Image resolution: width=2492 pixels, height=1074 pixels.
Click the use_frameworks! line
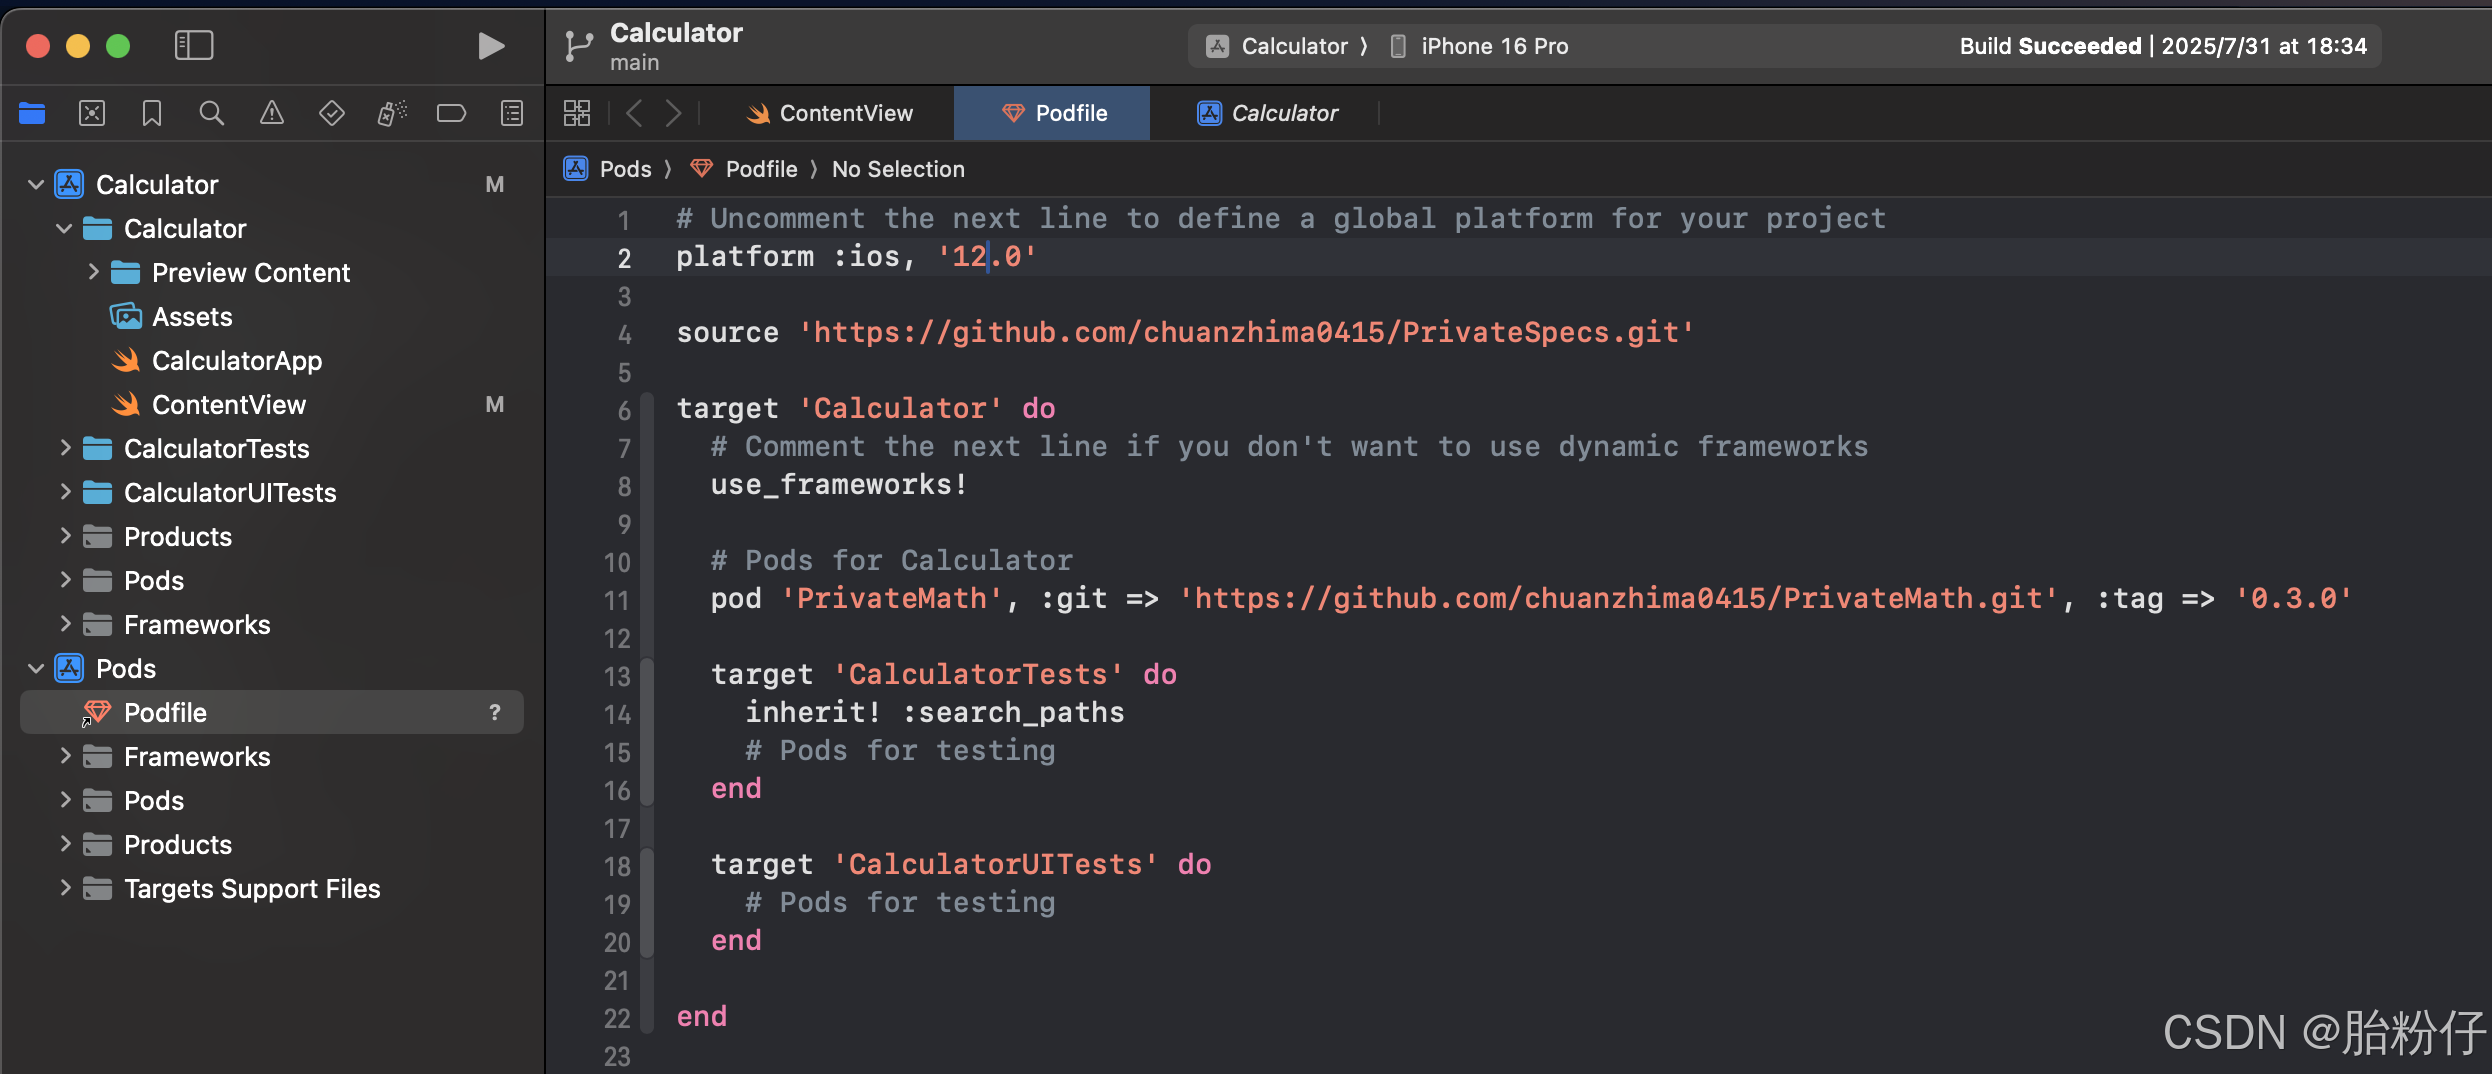pyautogui.click(x=839, y=484)
